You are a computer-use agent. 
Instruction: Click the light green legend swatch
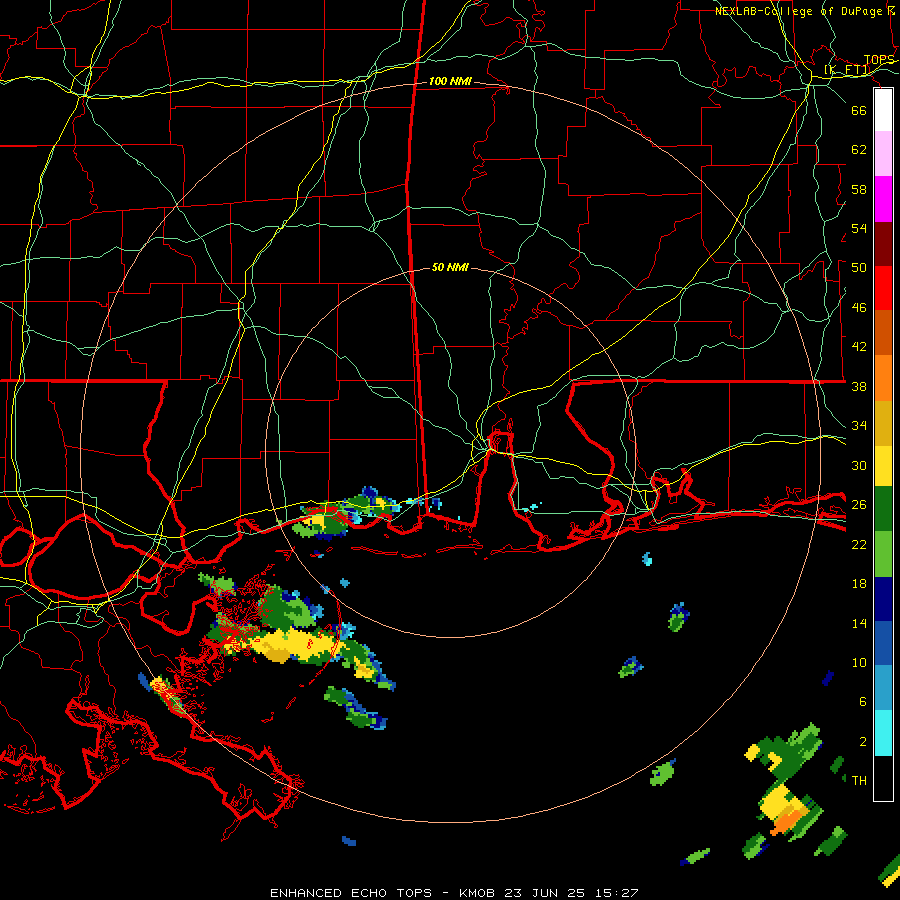(883, 554)
